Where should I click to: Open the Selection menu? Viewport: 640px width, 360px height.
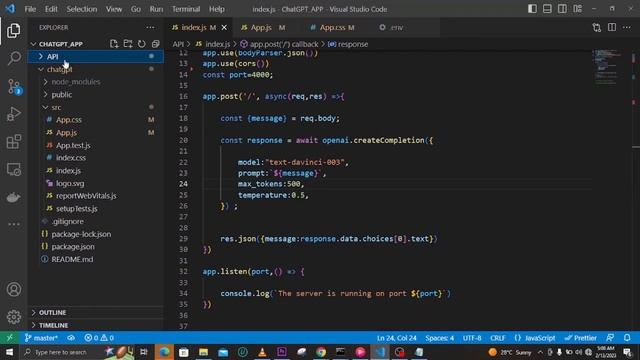coord(82,9)
